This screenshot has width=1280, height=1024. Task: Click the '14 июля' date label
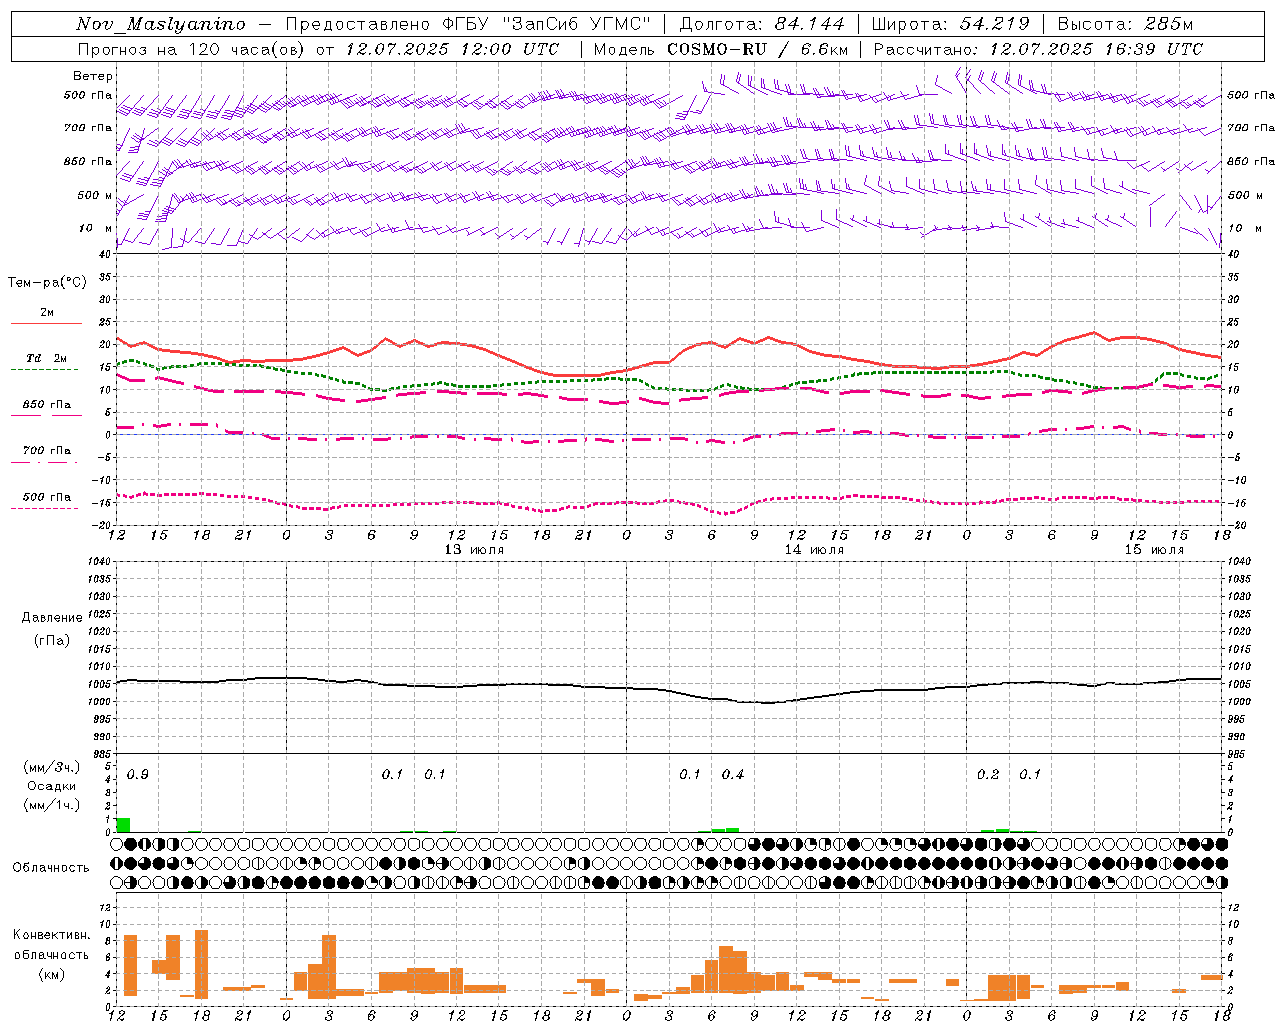(x=814, y=550)
